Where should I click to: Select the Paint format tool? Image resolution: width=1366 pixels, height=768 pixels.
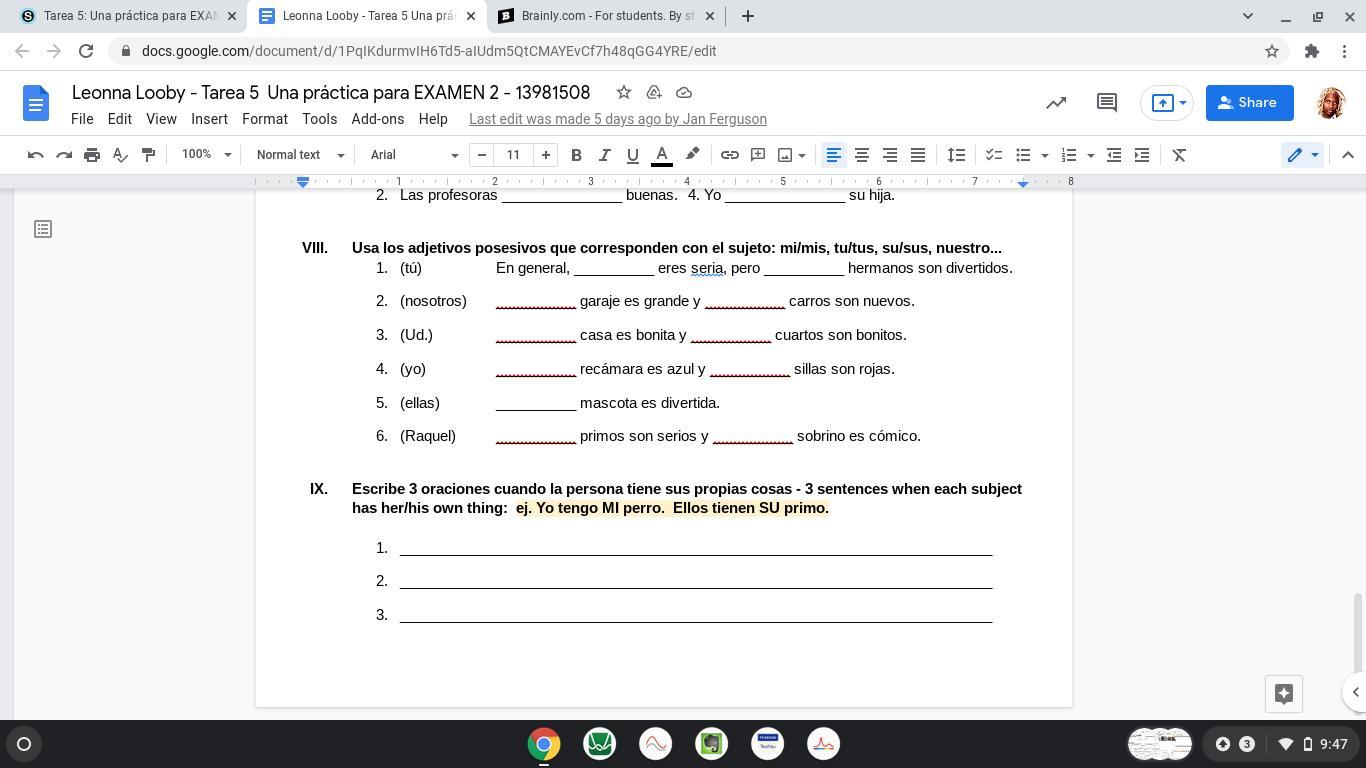click(148, 155)
